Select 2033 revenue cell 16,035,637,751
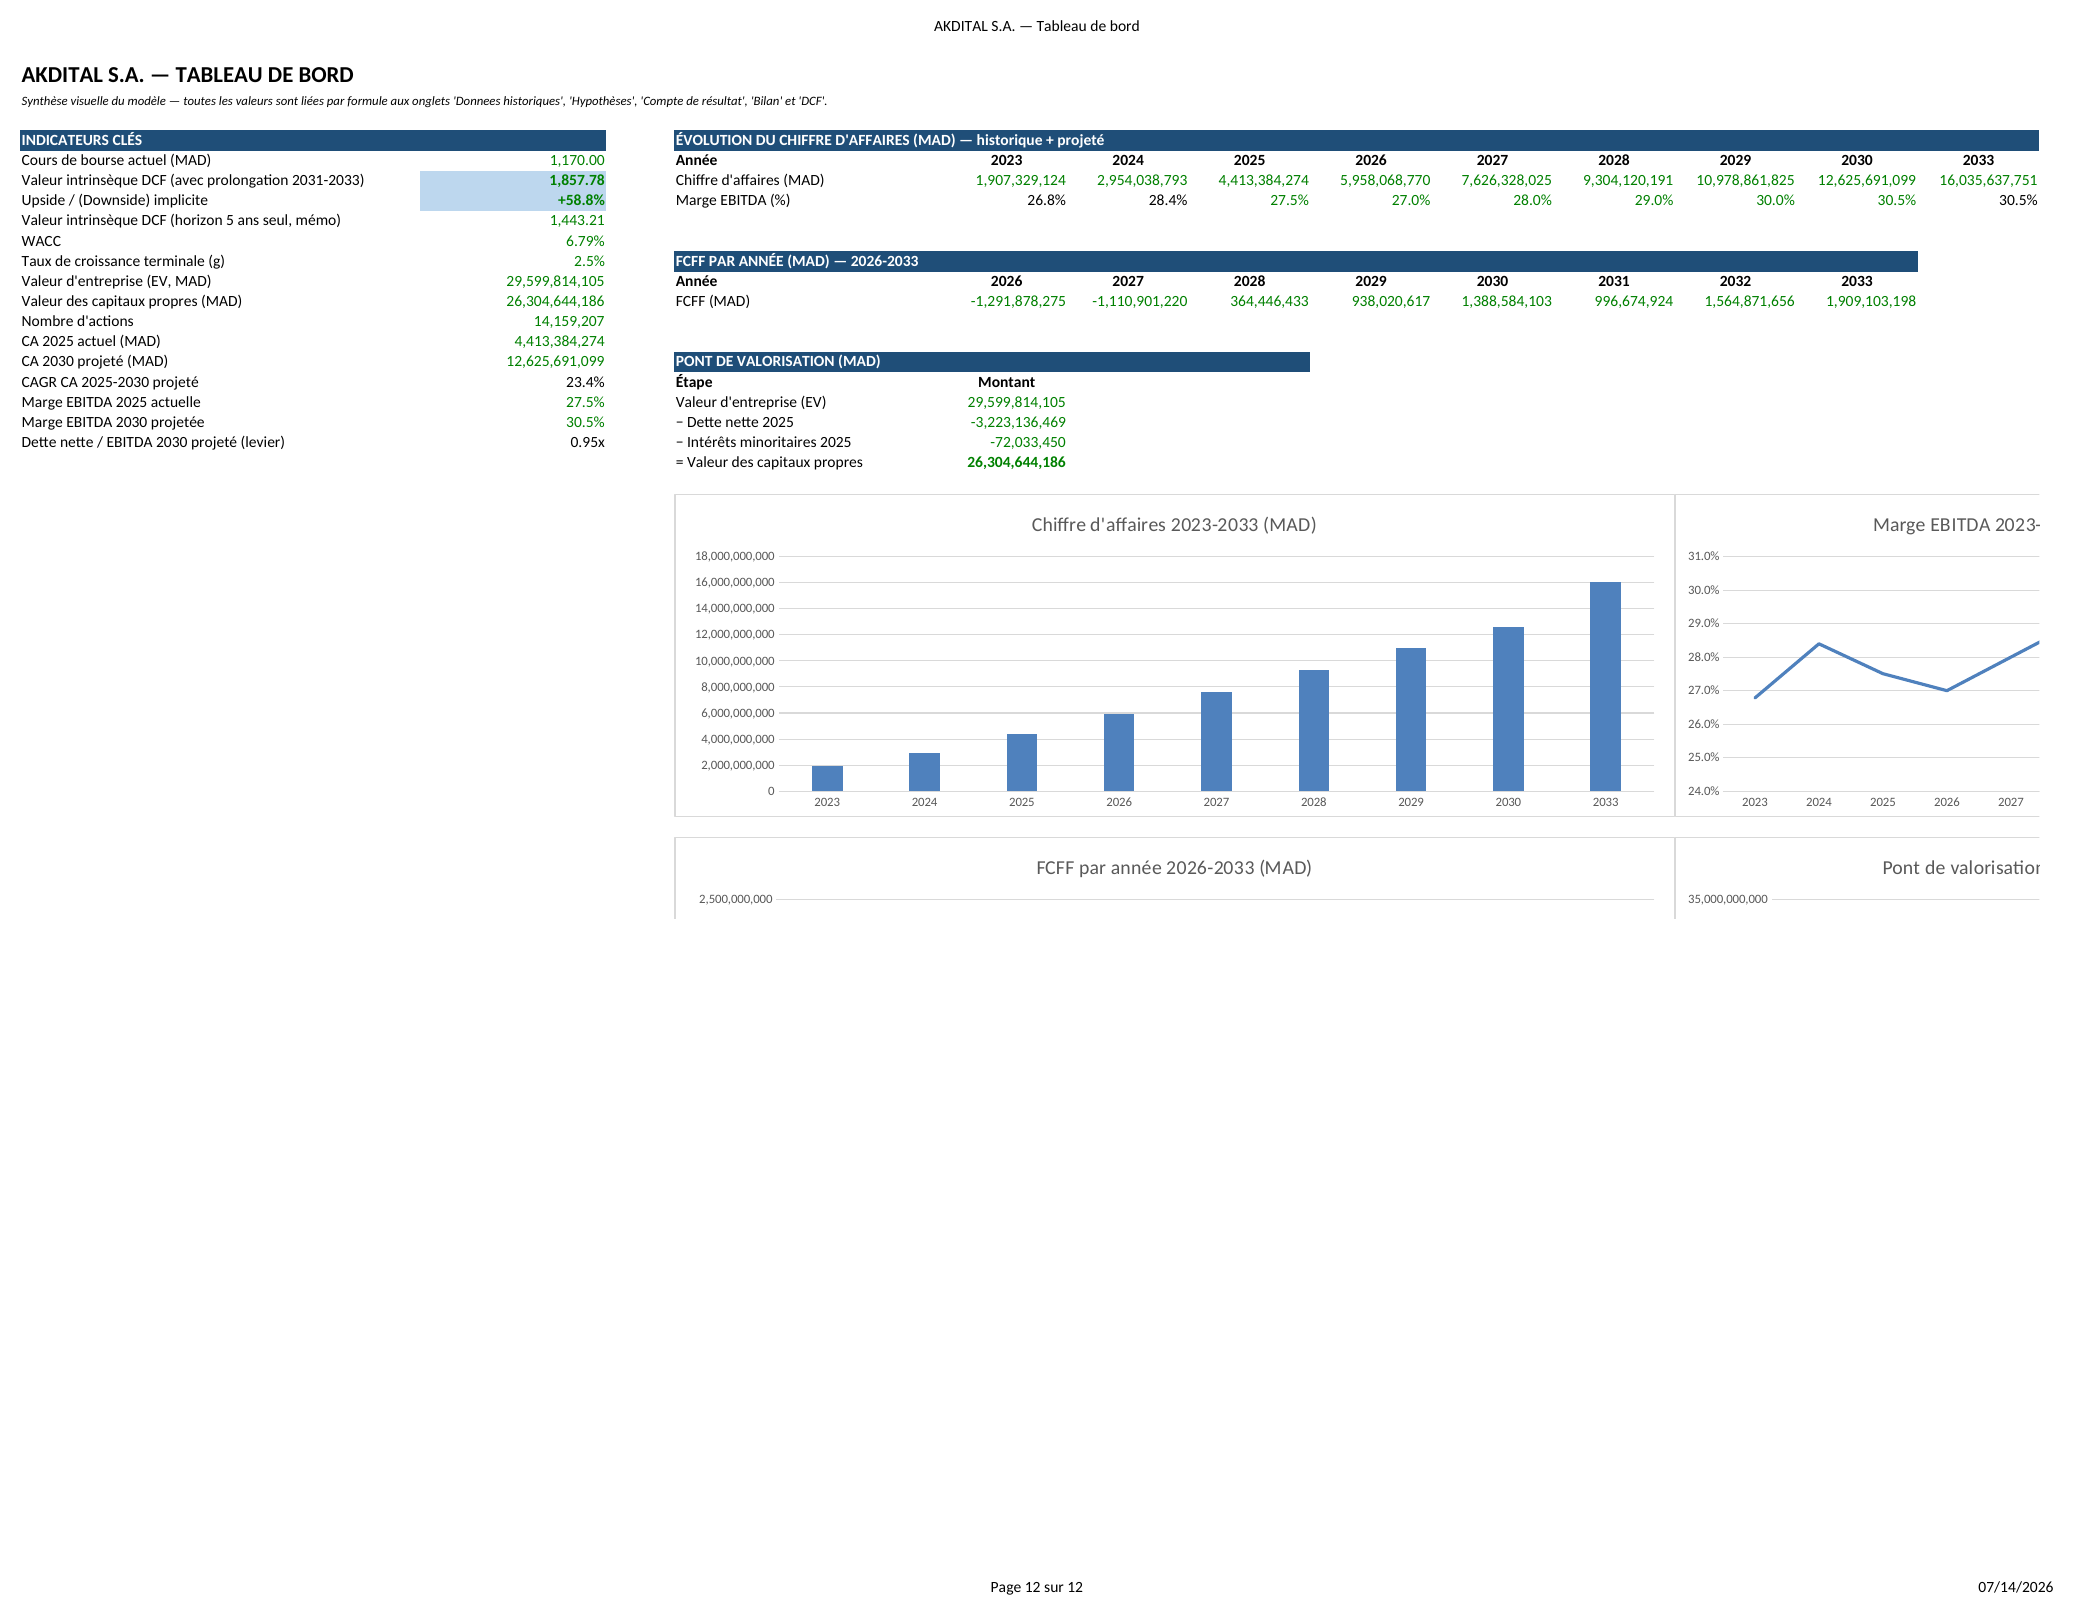2073x1615 pixels. [x=1988, y=180]
